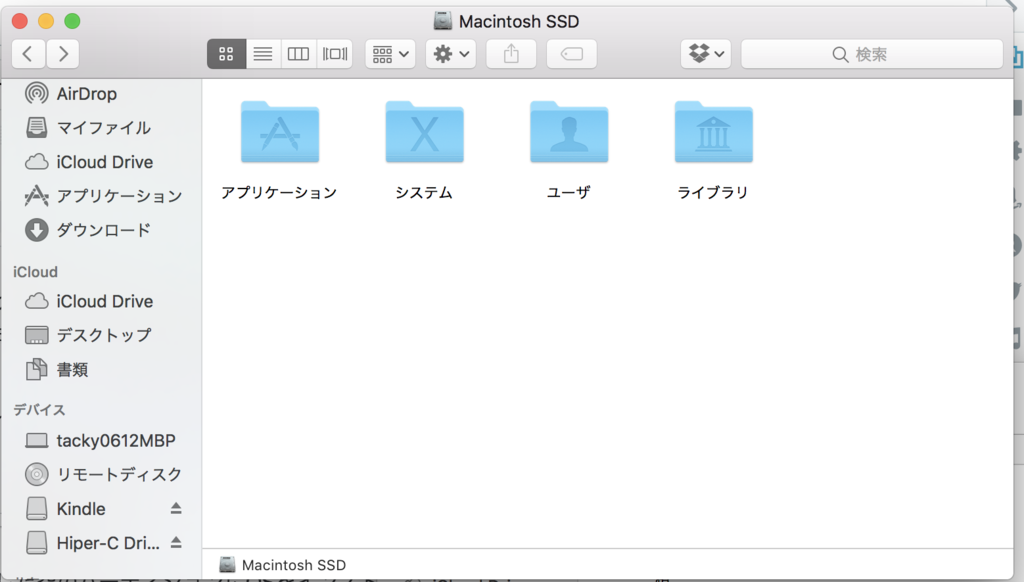Screen dimensions: 1024x582
Task: Select リモートディスク in the sidebar
Action: [x=103, y=474]
